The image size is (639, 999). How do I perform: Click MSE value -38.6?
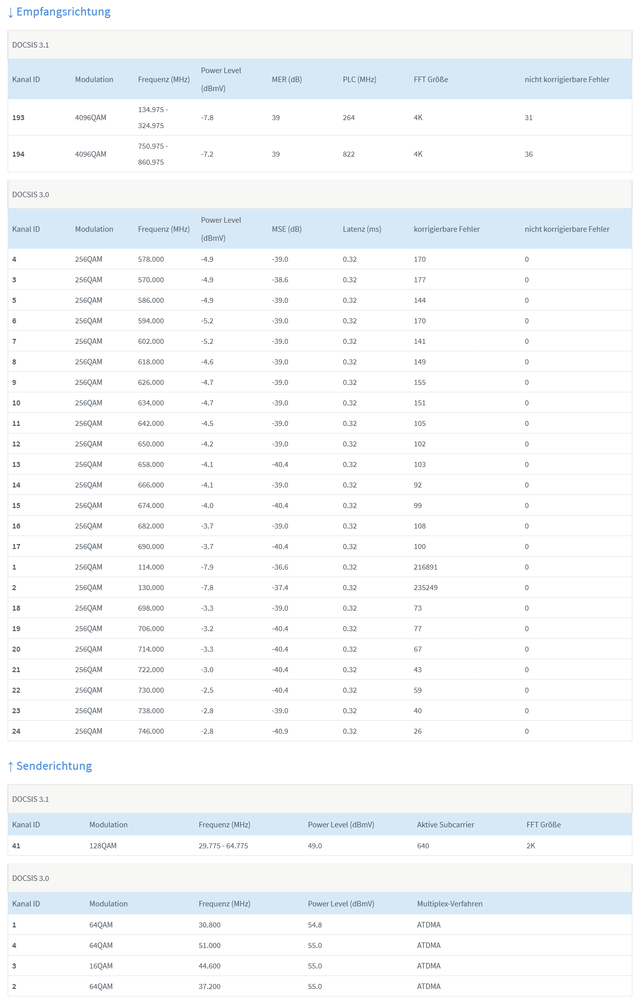tap(280, 280)
